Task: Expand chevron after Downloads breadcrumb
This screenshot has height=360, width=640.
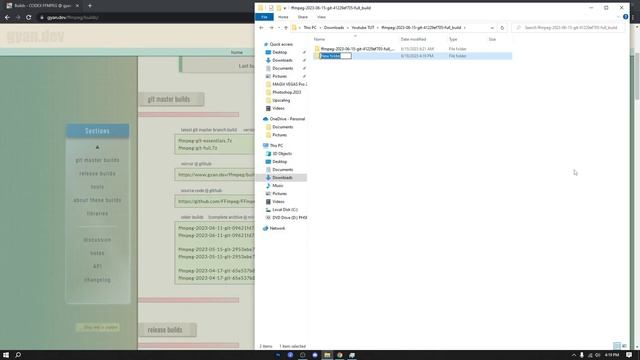Action: (348, 28)
